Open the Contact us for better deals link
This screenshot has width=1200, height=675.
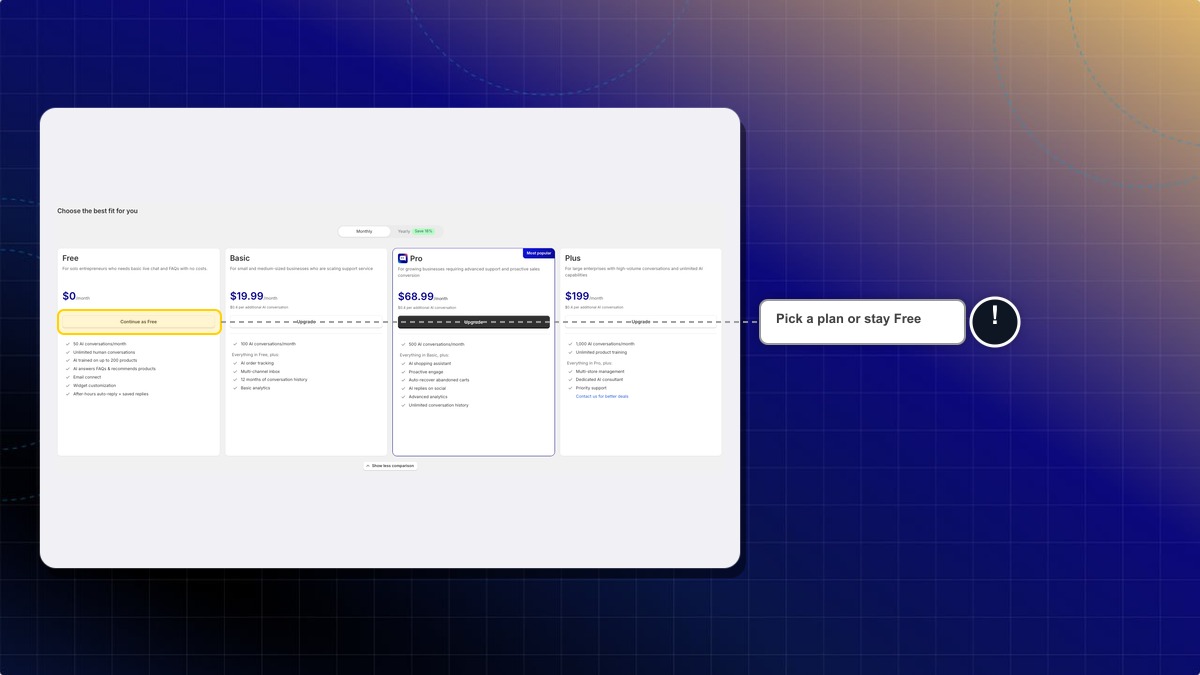pyautogui.click(x=602, y=396)
